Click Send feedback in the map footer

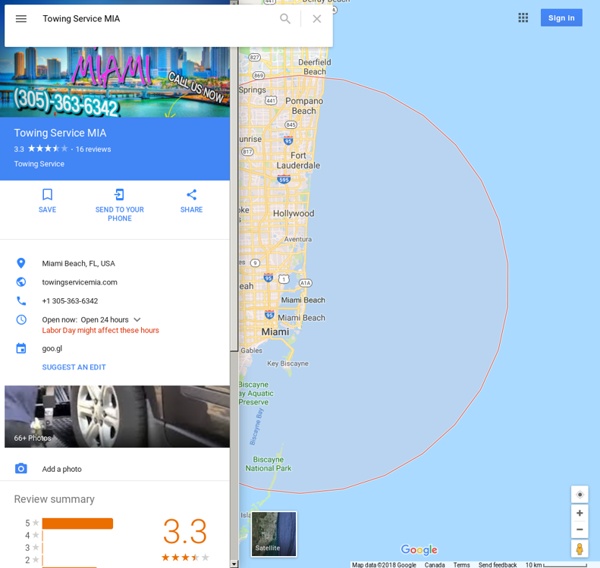497,565
